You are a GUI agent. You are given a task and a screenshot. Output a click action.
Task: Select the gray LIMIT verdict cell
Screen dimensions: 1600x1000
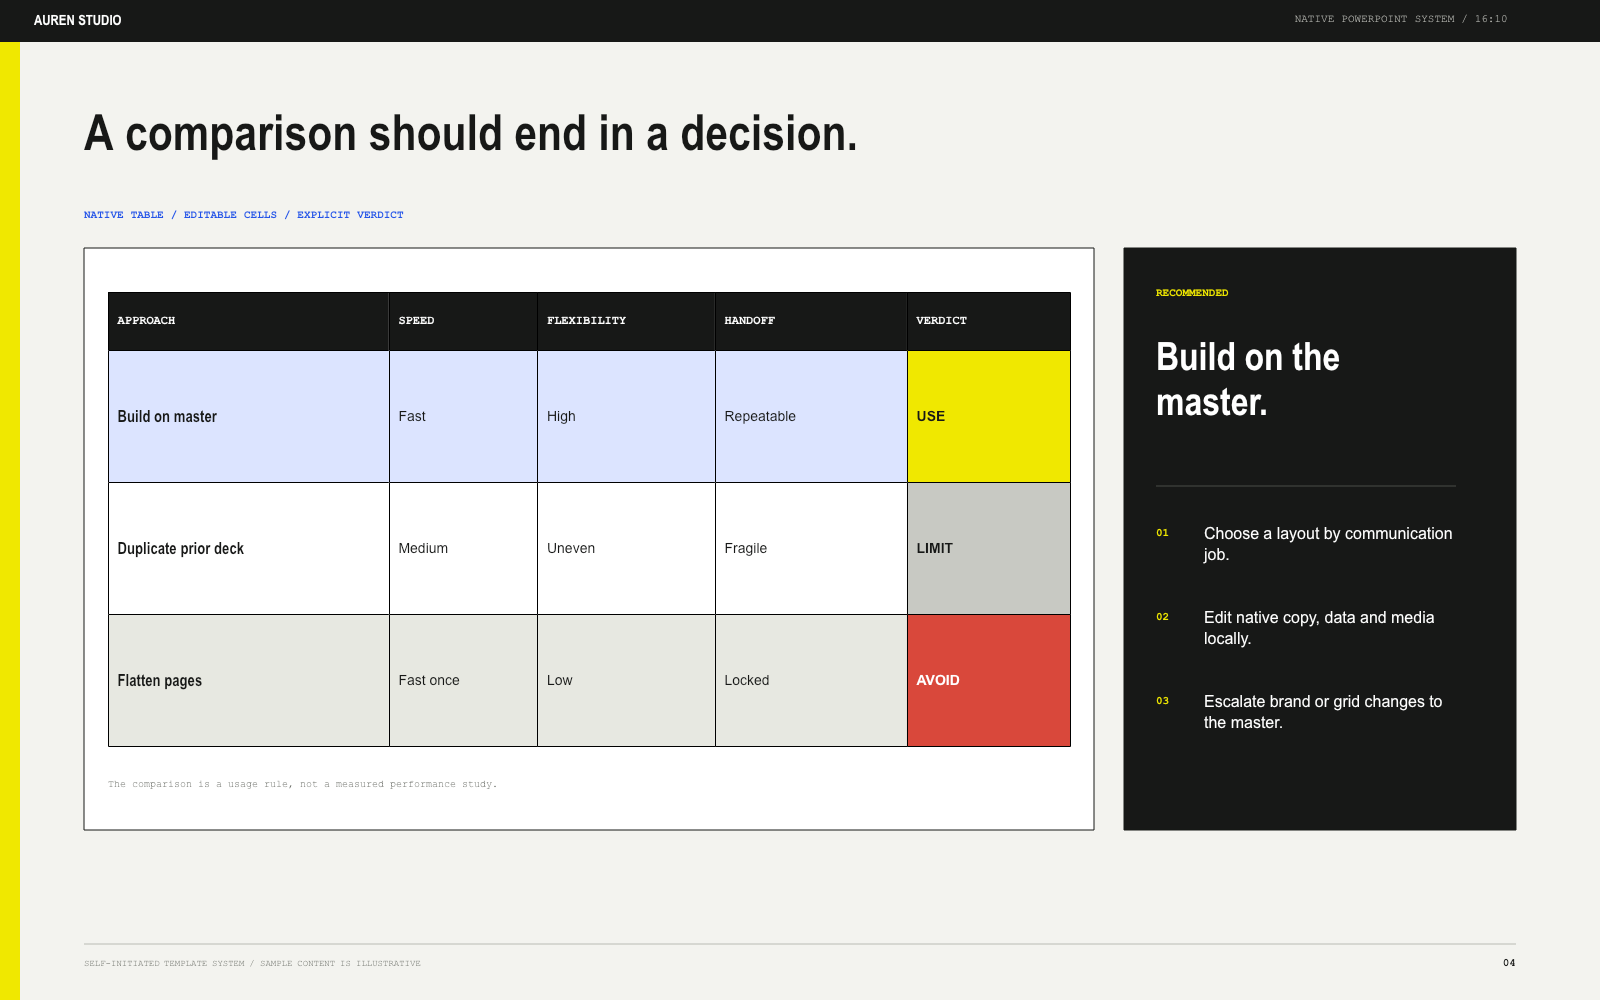point(989,548)
